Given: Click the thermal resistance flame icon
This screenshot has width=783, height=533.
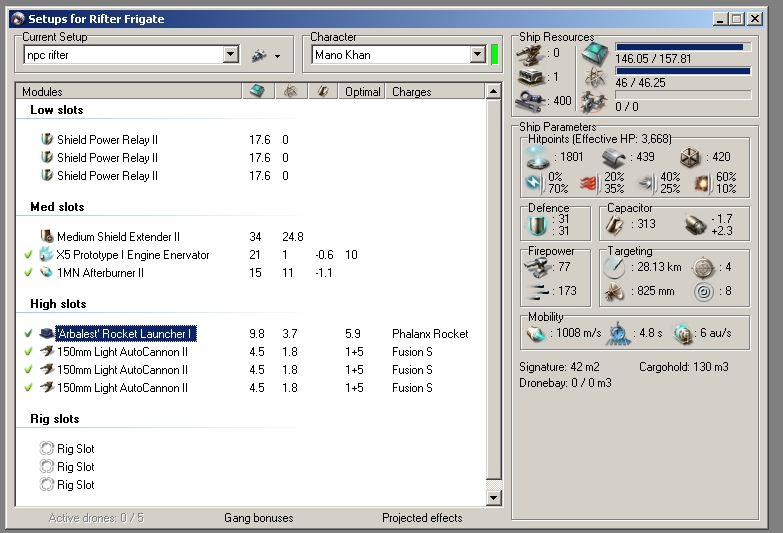Looking at the screenshot, I should click(590, 183).
